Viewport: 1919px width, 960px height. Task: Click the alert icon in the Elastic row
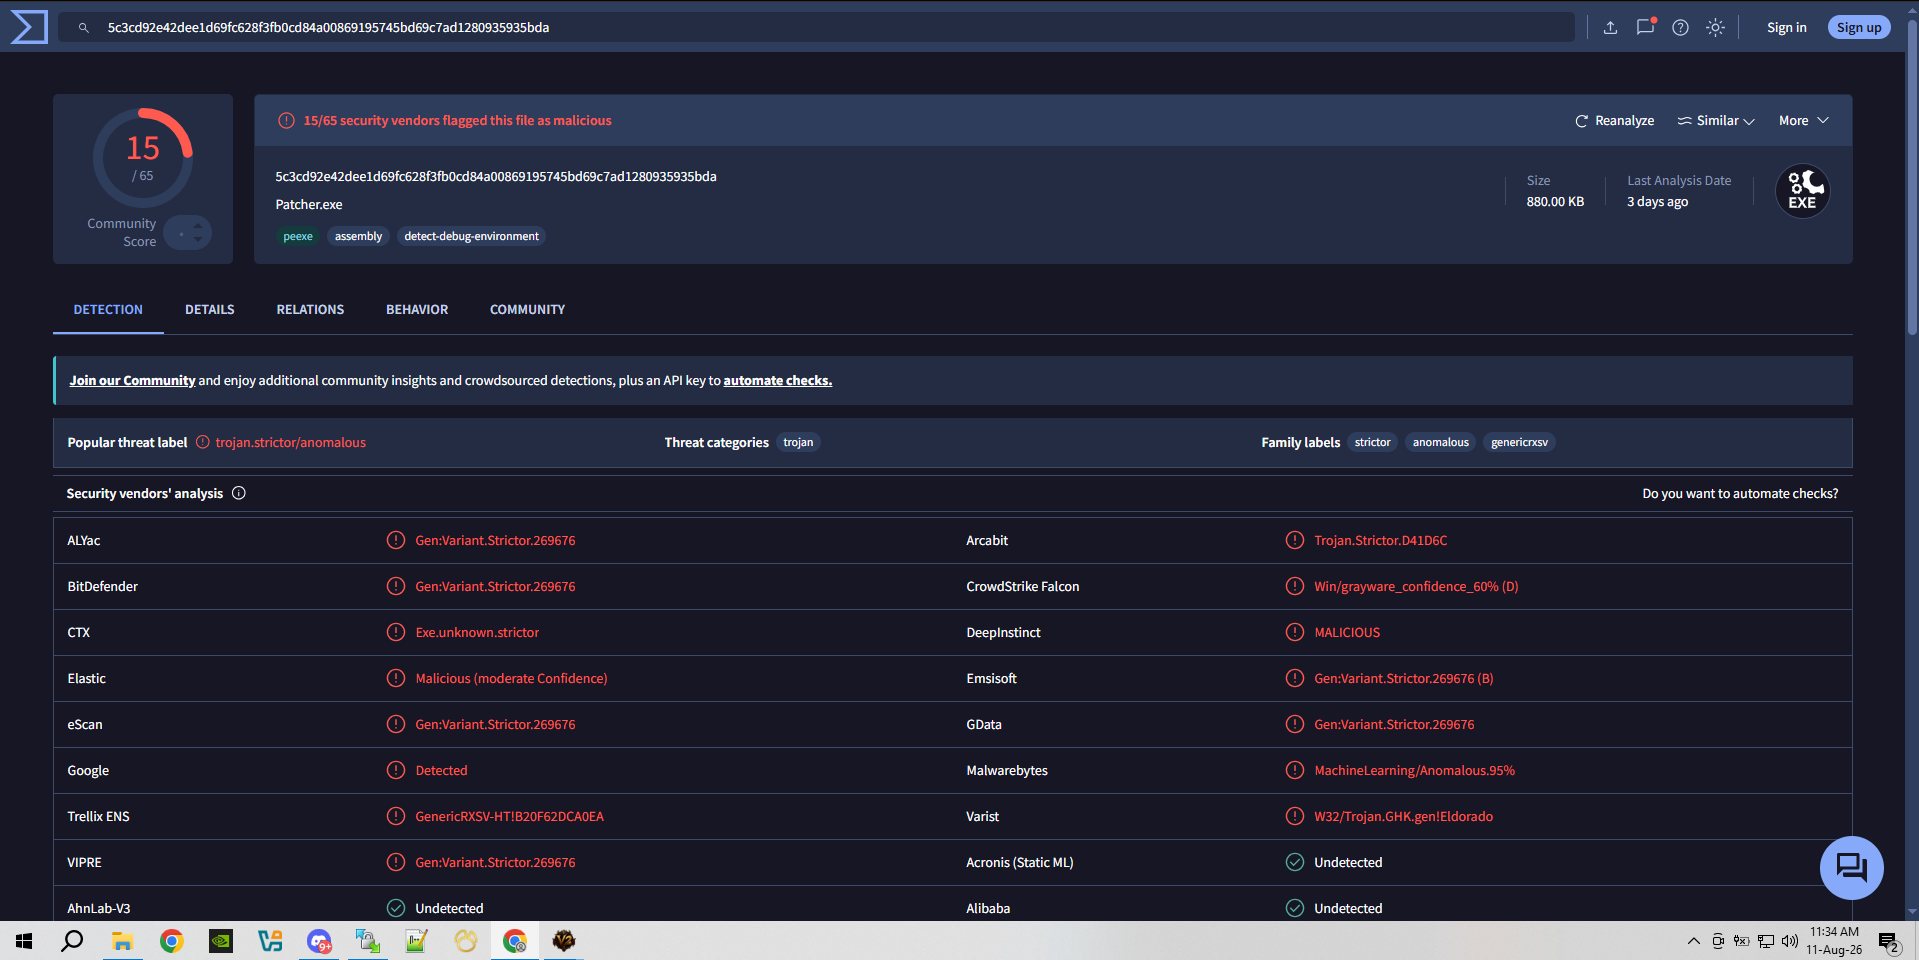click(x=396, y=679)
